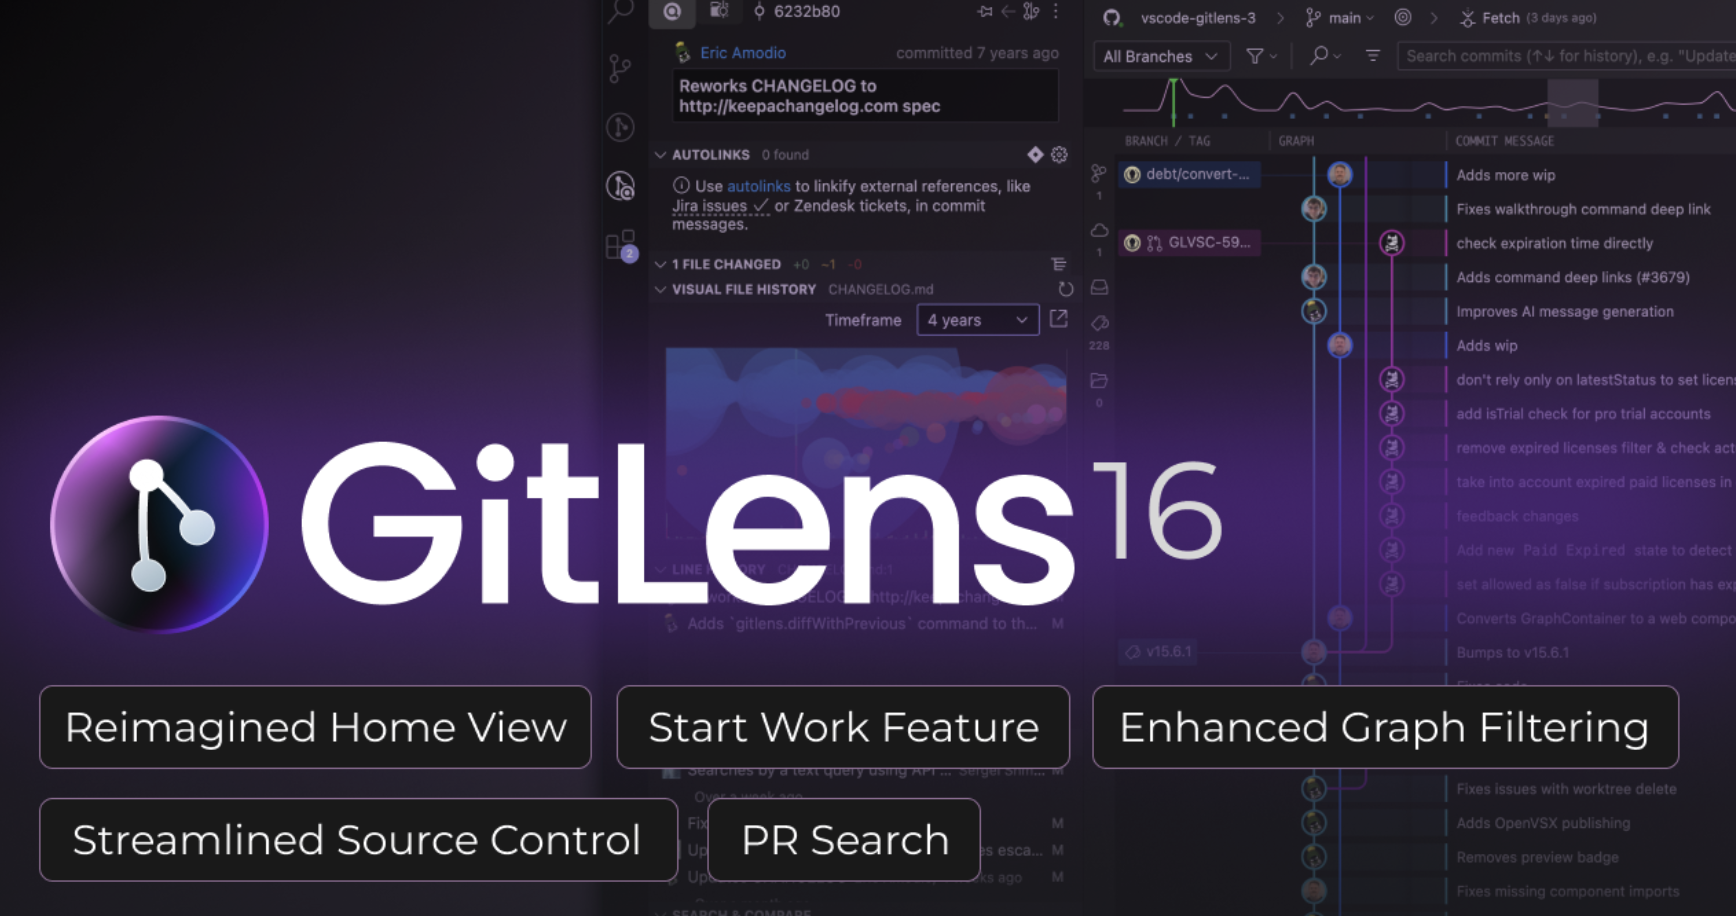Open the Search view in activity bar
1736x916 pixels.
[621, 10]
